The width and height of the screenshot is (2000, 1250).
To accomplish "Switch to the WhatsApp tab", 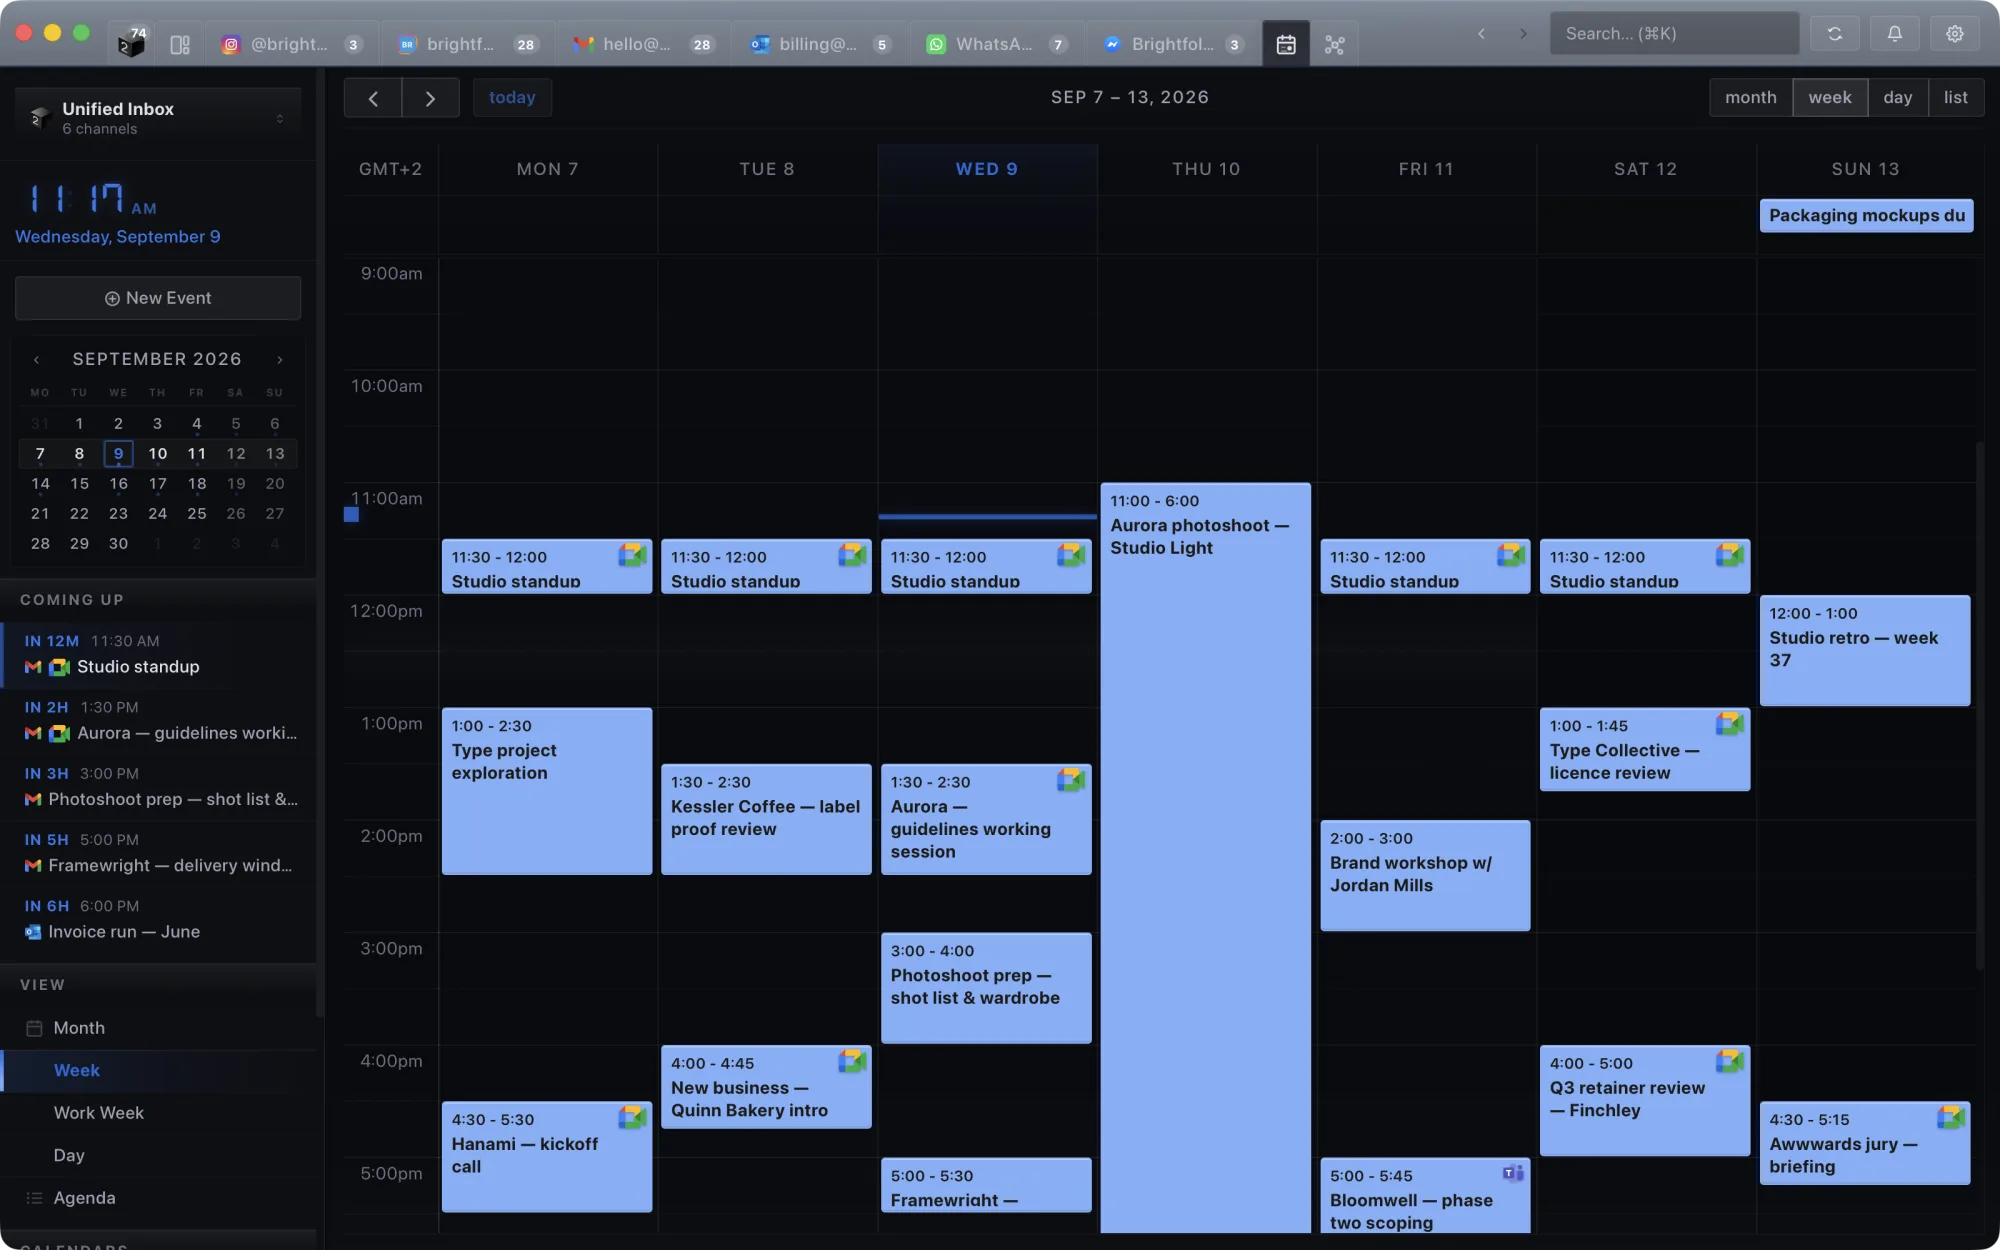I will 995,44.
